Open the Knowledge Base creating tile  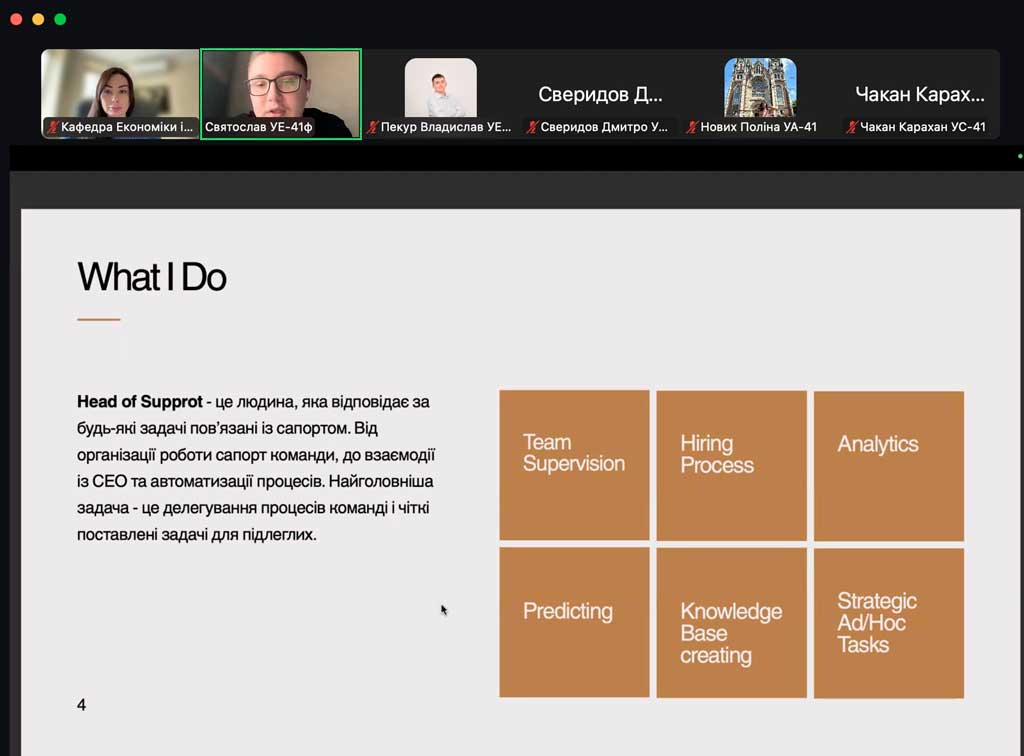[x=731, y=622]
